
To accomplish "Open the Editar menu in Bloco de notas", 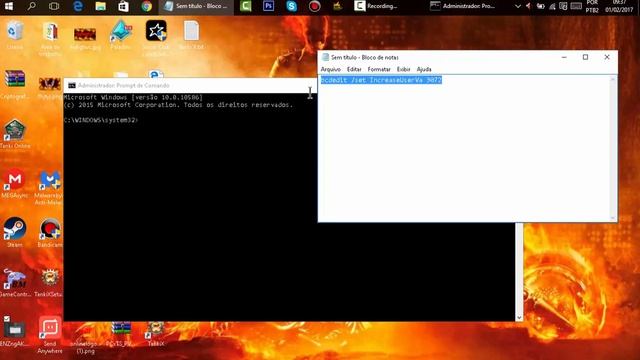I will (354, 69).
